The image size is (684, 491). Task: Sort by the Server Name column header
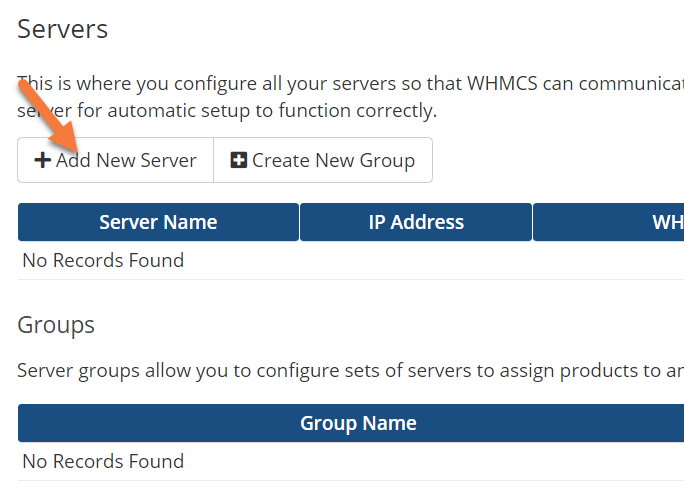point(158,222)
